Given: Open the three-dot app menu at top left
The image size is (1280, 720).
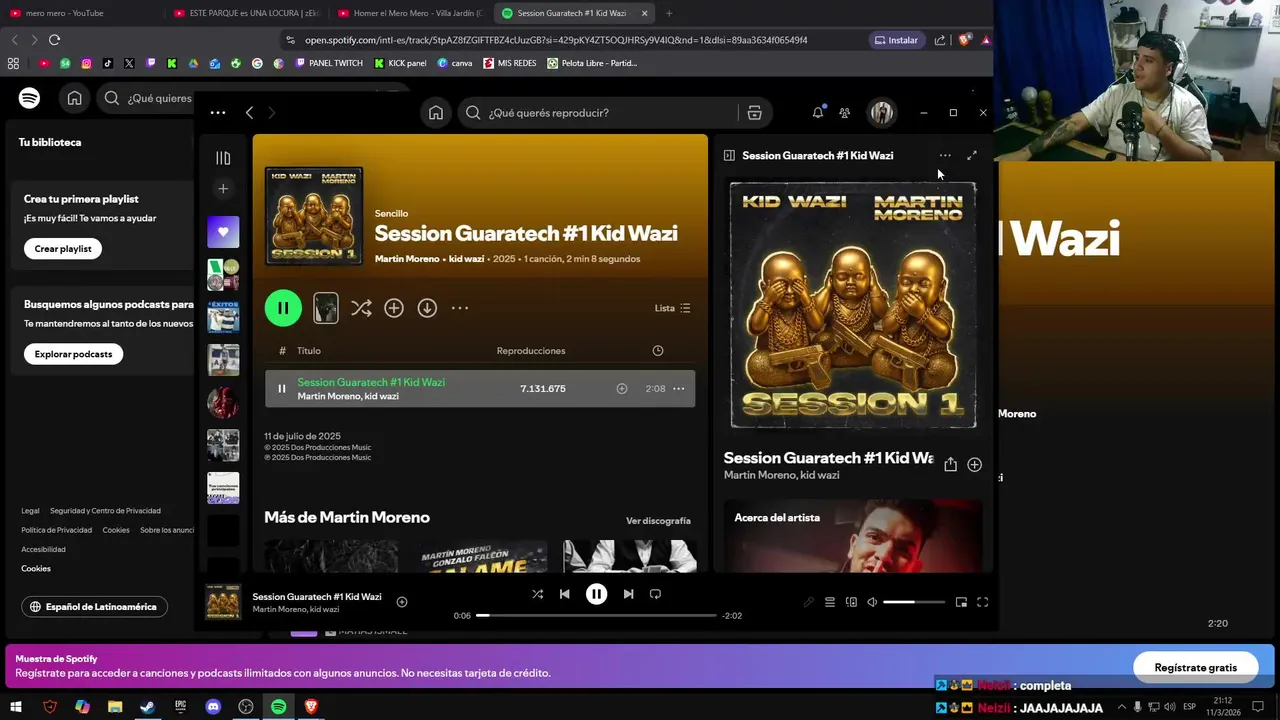Looking at the screenshot, I should tap(218, 113).
